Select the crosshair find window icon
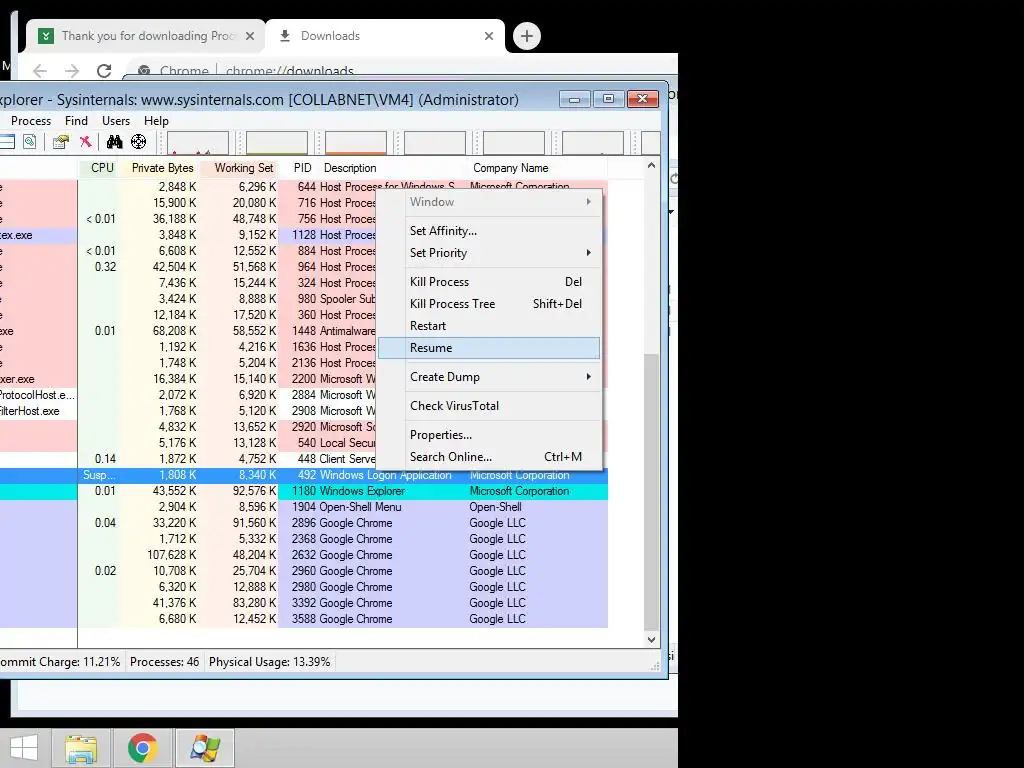1024x768 pixels. pos(138,142)
